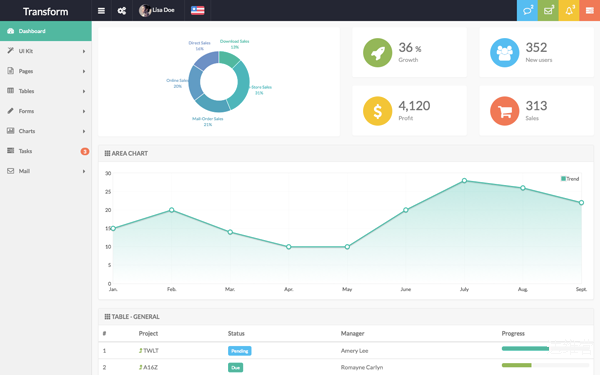Click the grid icon beside AREA CHART title

(x=108, y=153)
